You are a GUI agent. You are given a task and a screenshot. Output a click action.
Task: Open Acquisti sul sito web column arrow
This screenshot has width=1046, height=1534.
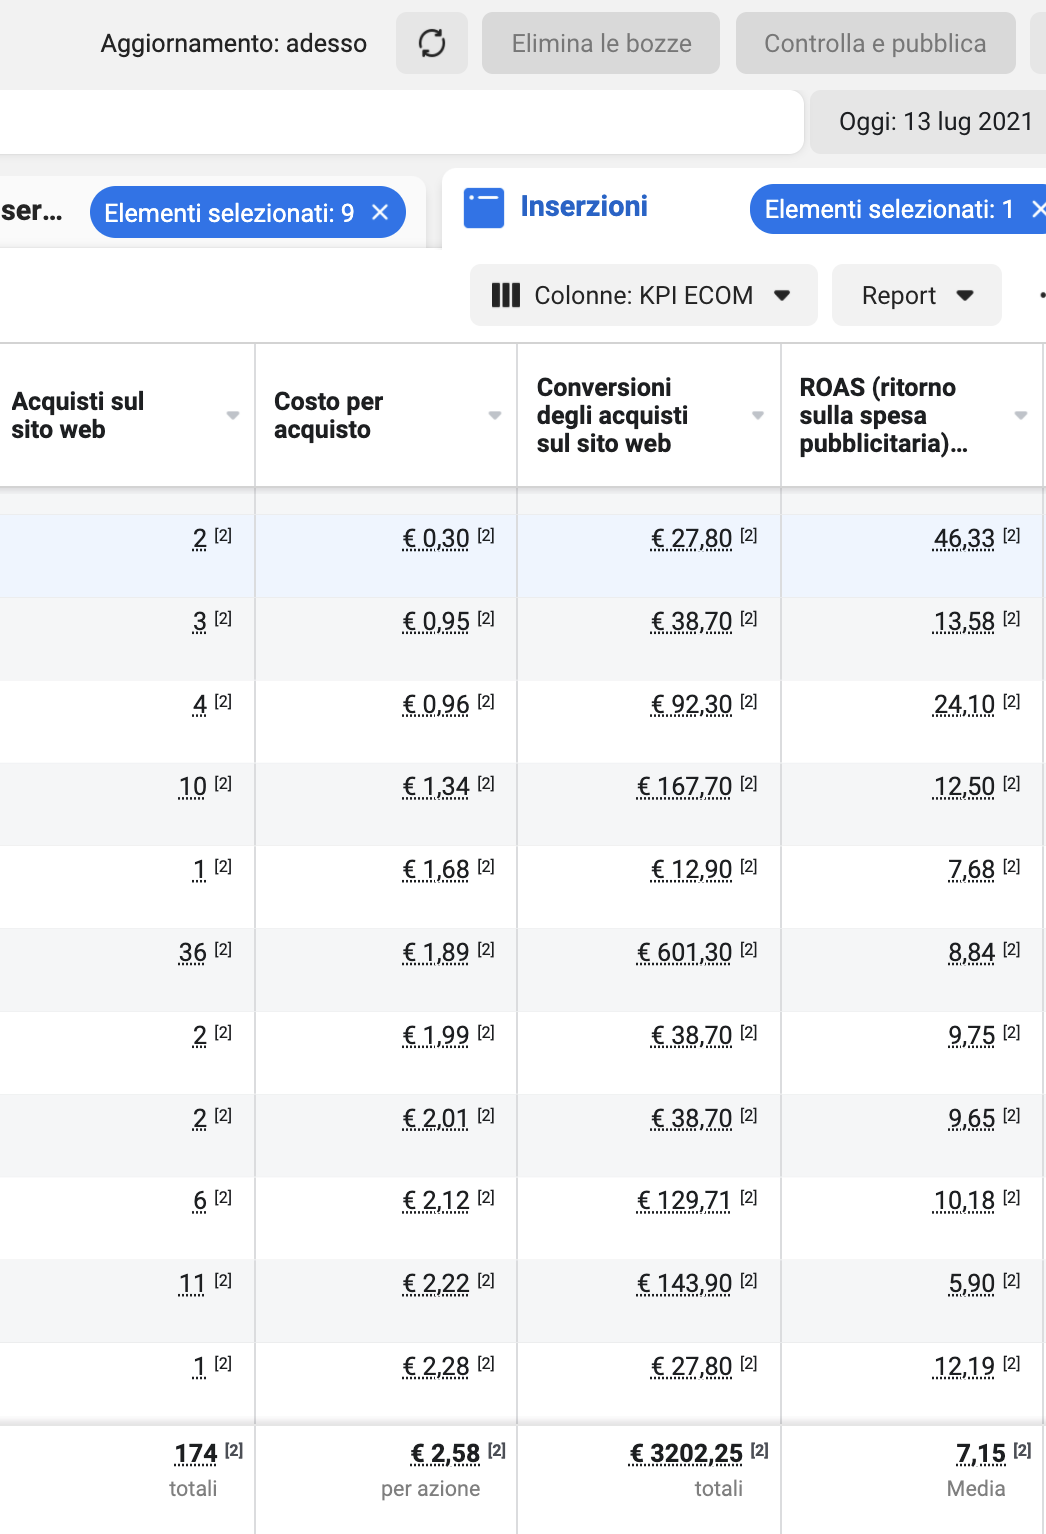233,415
